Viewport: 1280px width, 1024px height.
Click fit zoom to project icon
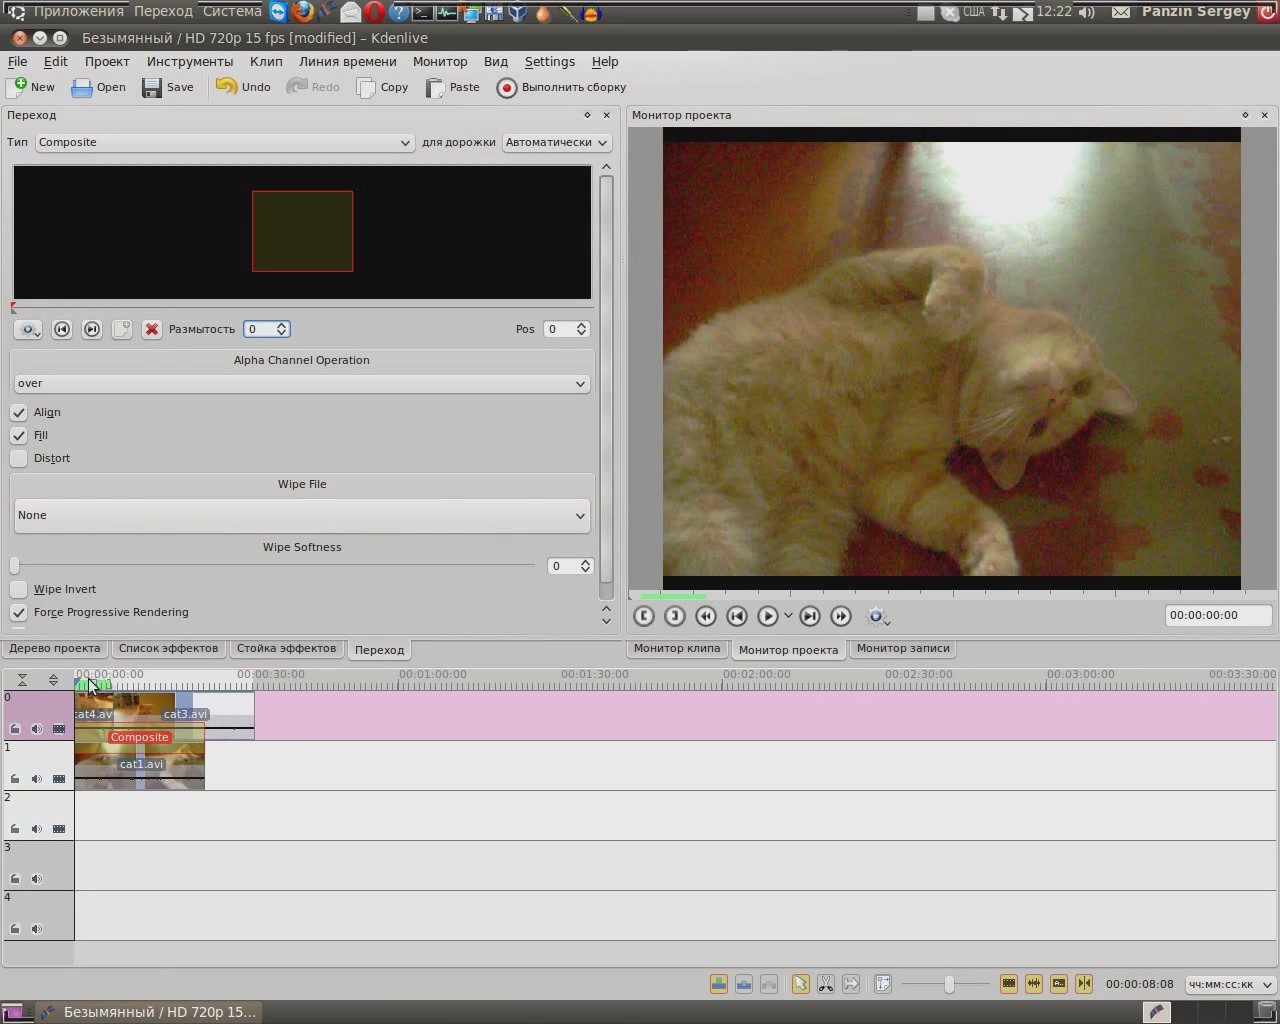click(883, 984)
